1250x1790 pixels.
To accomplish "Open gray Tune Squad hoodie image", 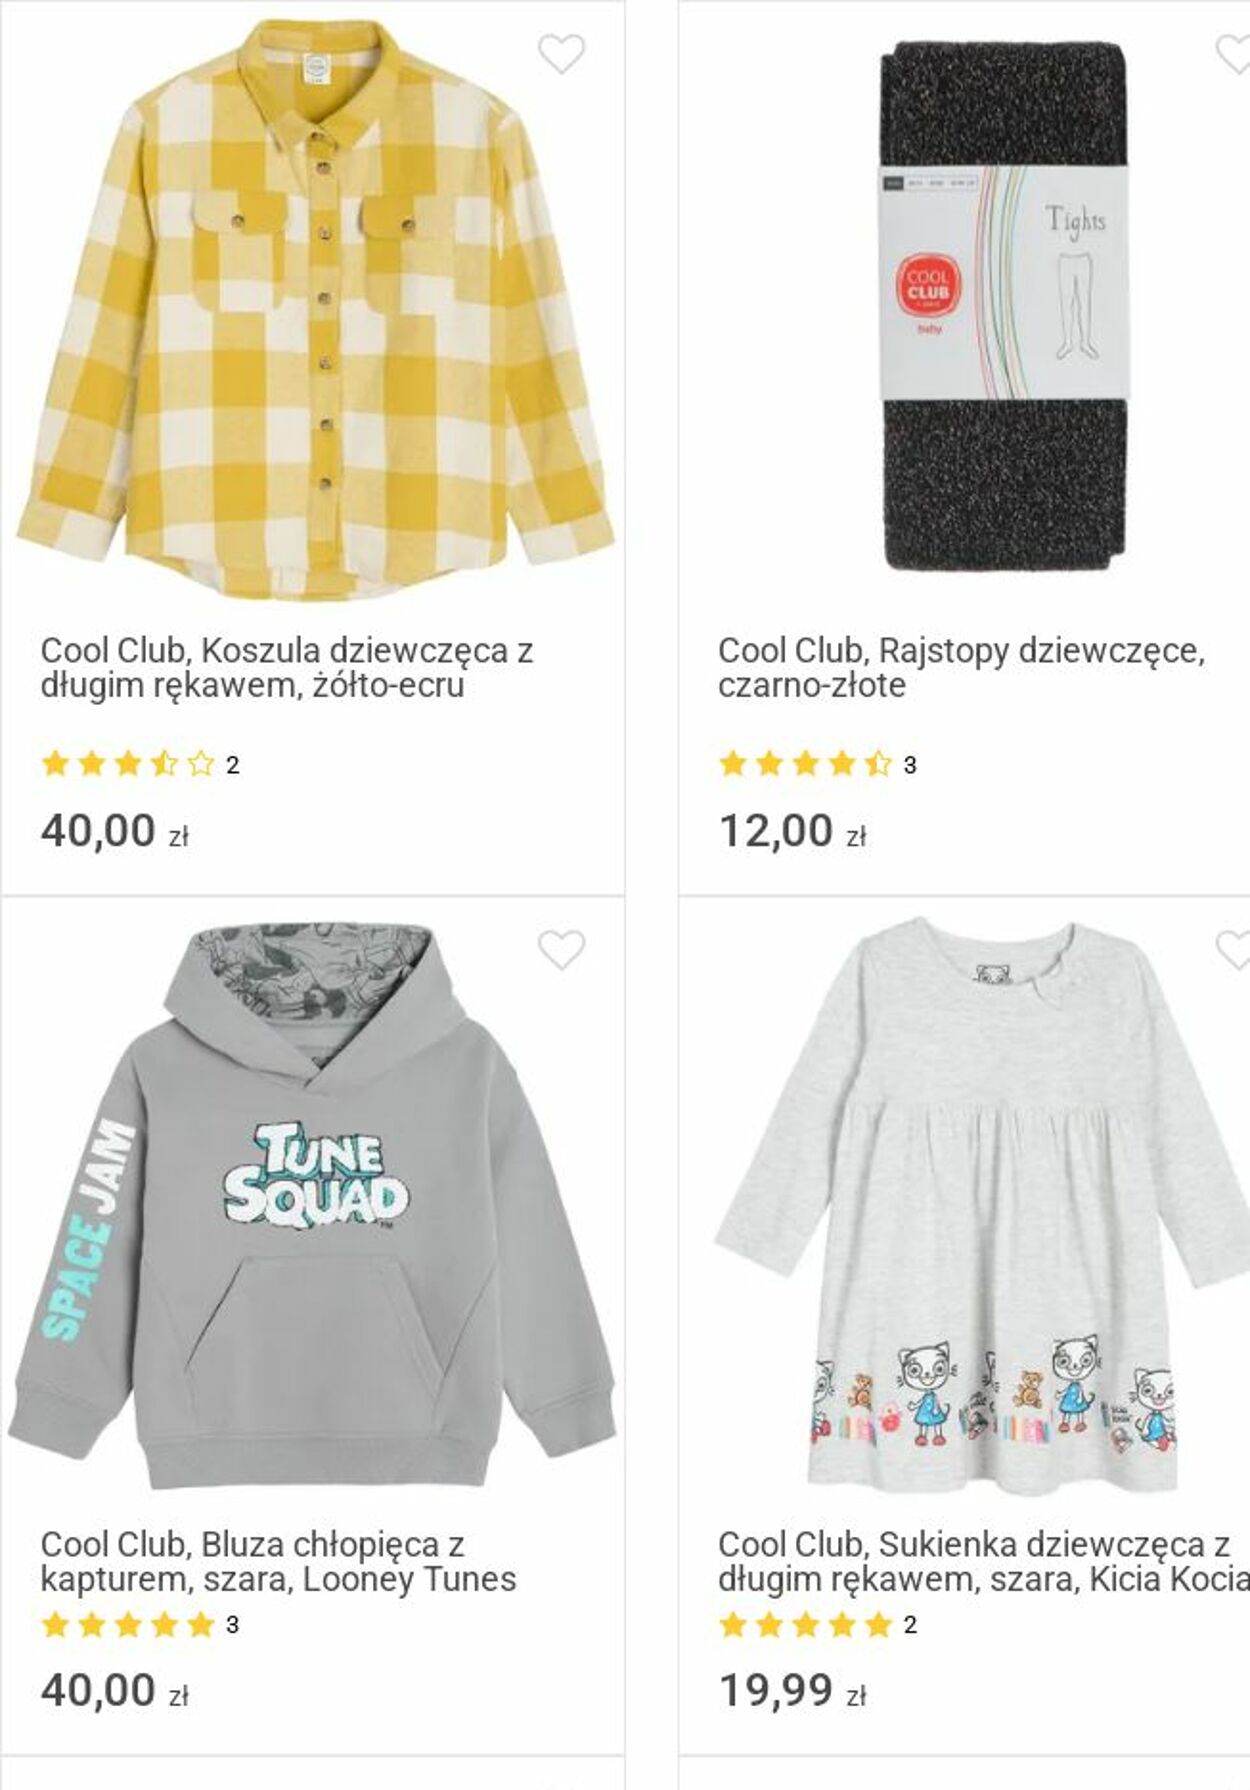I will [x=312, y=1205].
